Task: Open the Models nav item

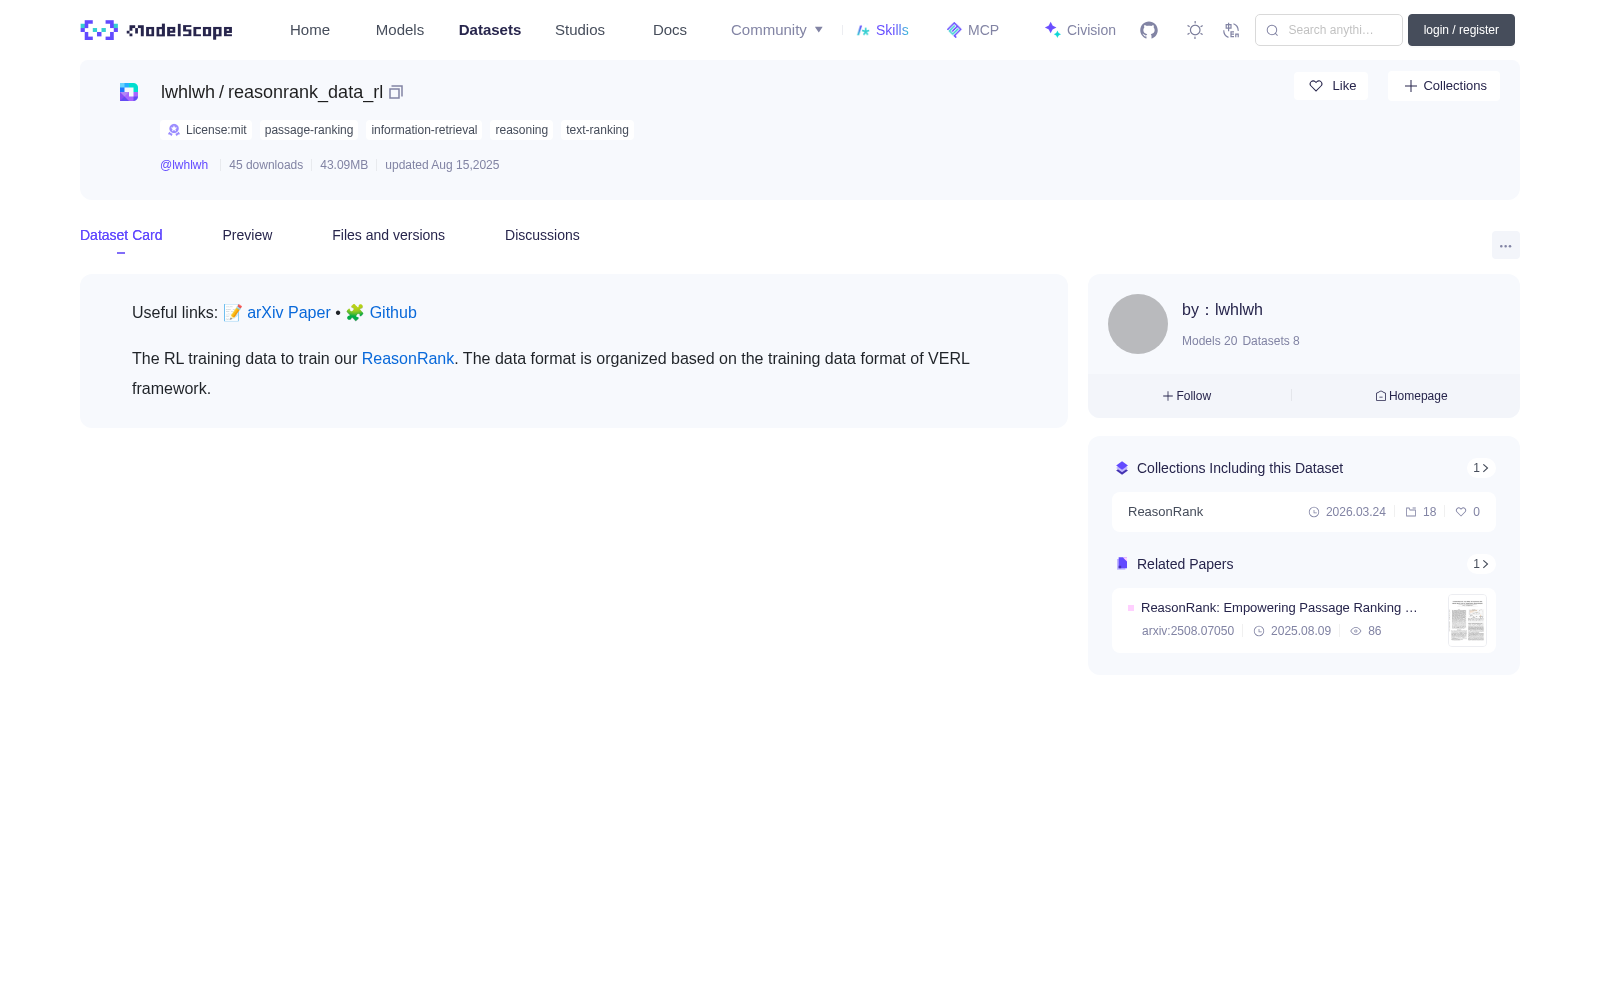Action: [x=400, y=30]
